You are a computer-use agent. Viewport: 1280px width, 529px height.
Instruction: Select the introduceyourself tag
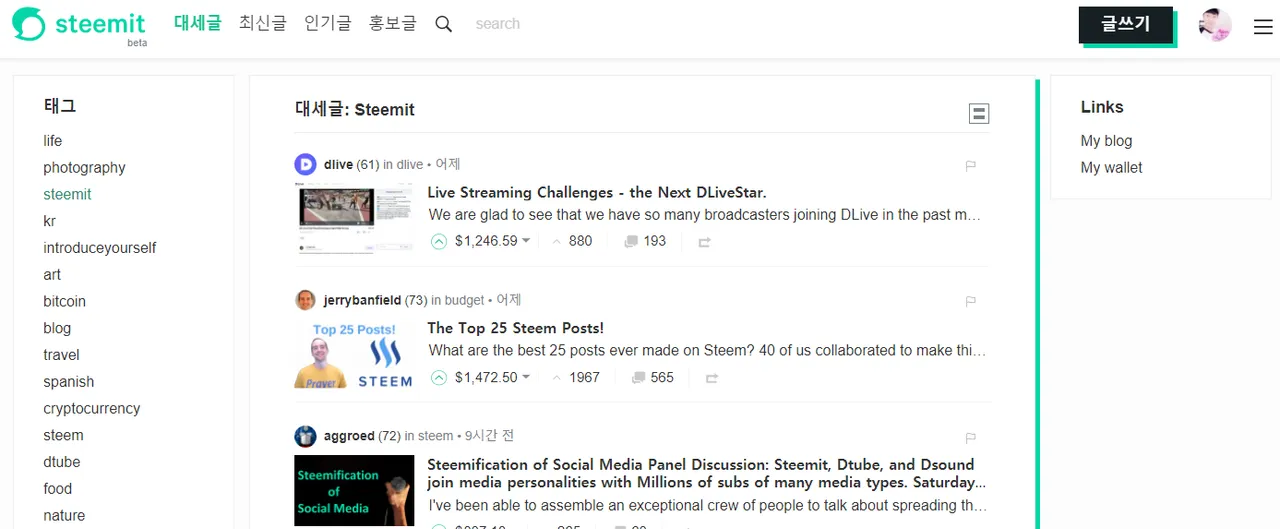click(x=100, y=248)
